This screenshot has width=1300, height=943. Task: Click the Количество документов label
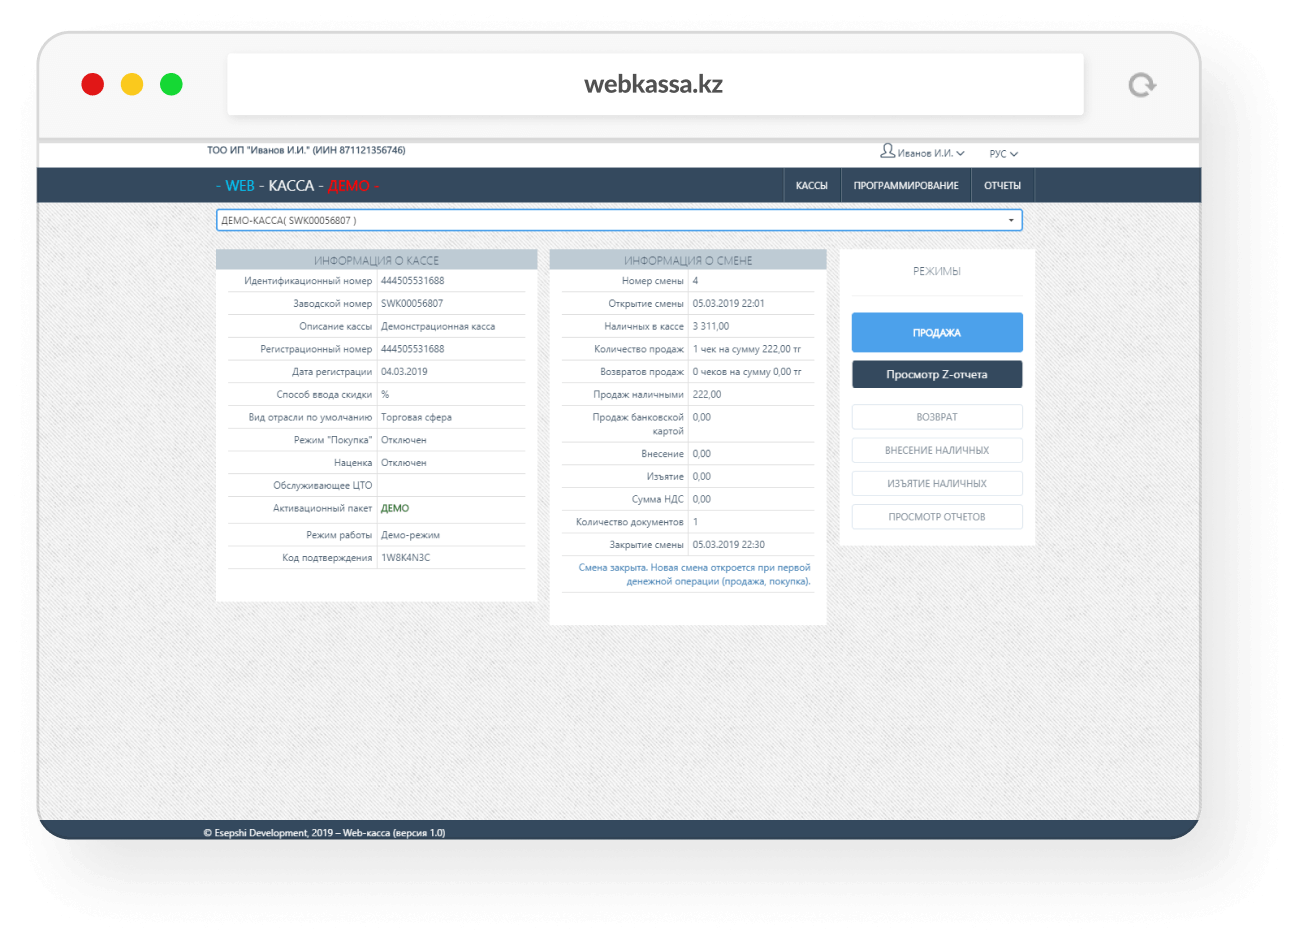point(630,522)
